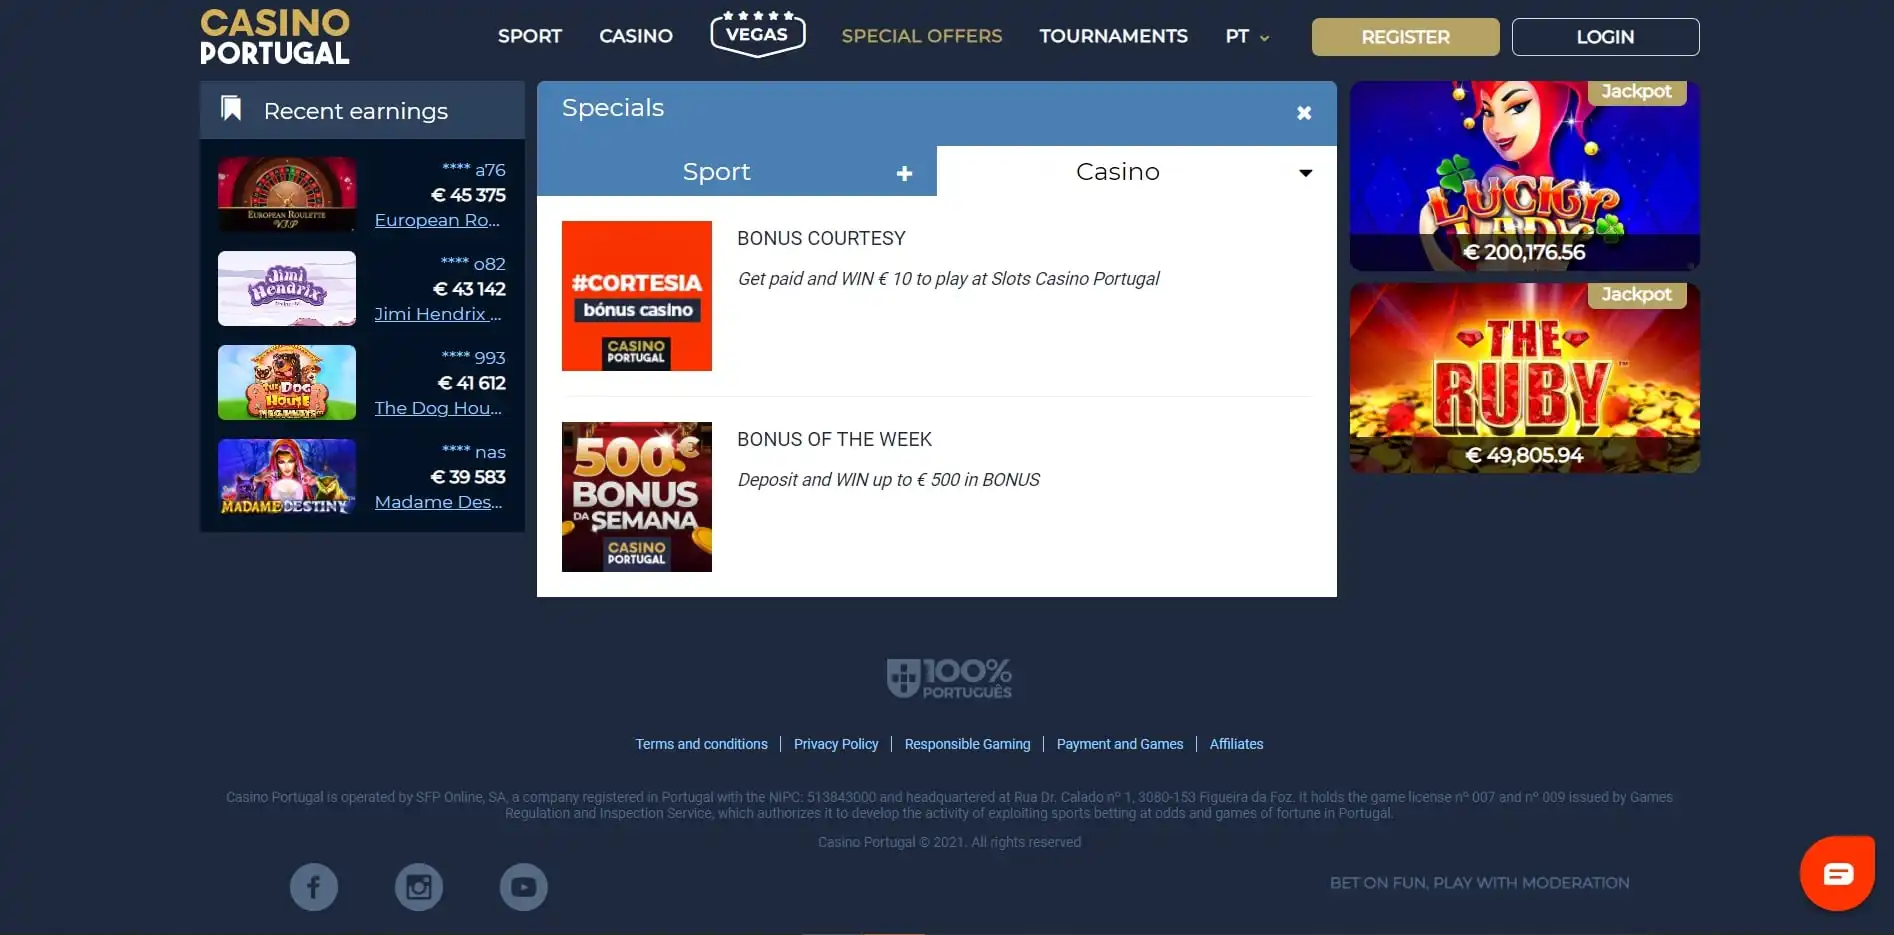1894x935 pixels.
Task: Open YouTube channel icon
Action: coord(524,887)
